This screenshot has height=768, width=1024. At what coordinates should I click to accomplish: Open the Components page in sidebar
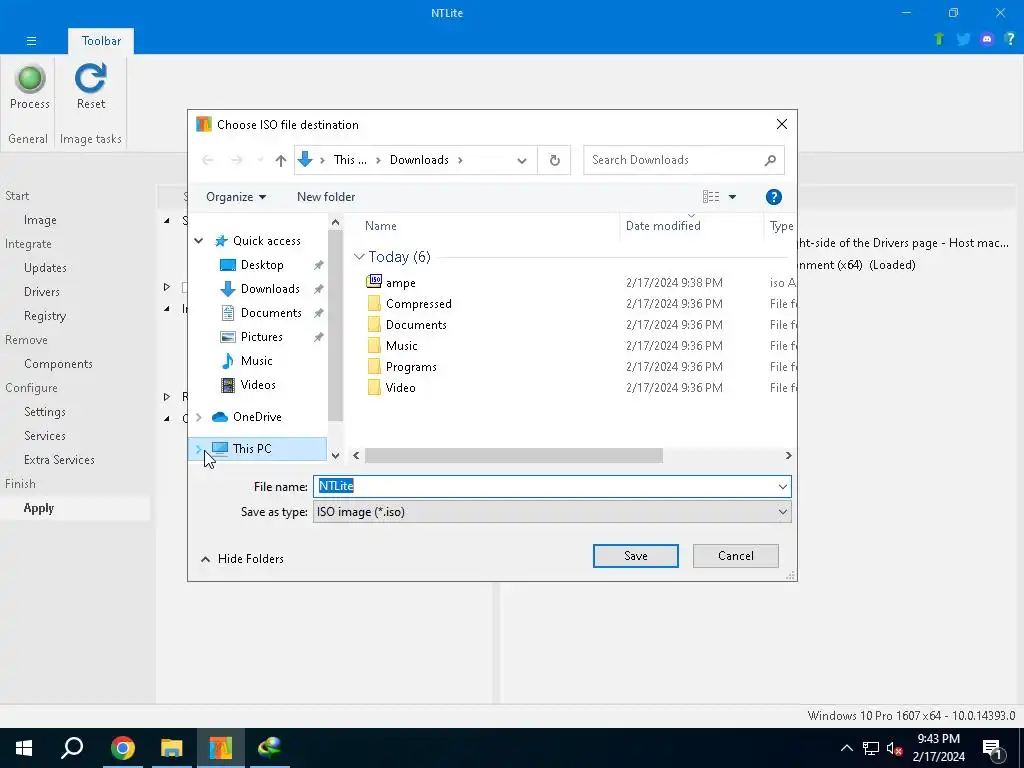(58, 364)
